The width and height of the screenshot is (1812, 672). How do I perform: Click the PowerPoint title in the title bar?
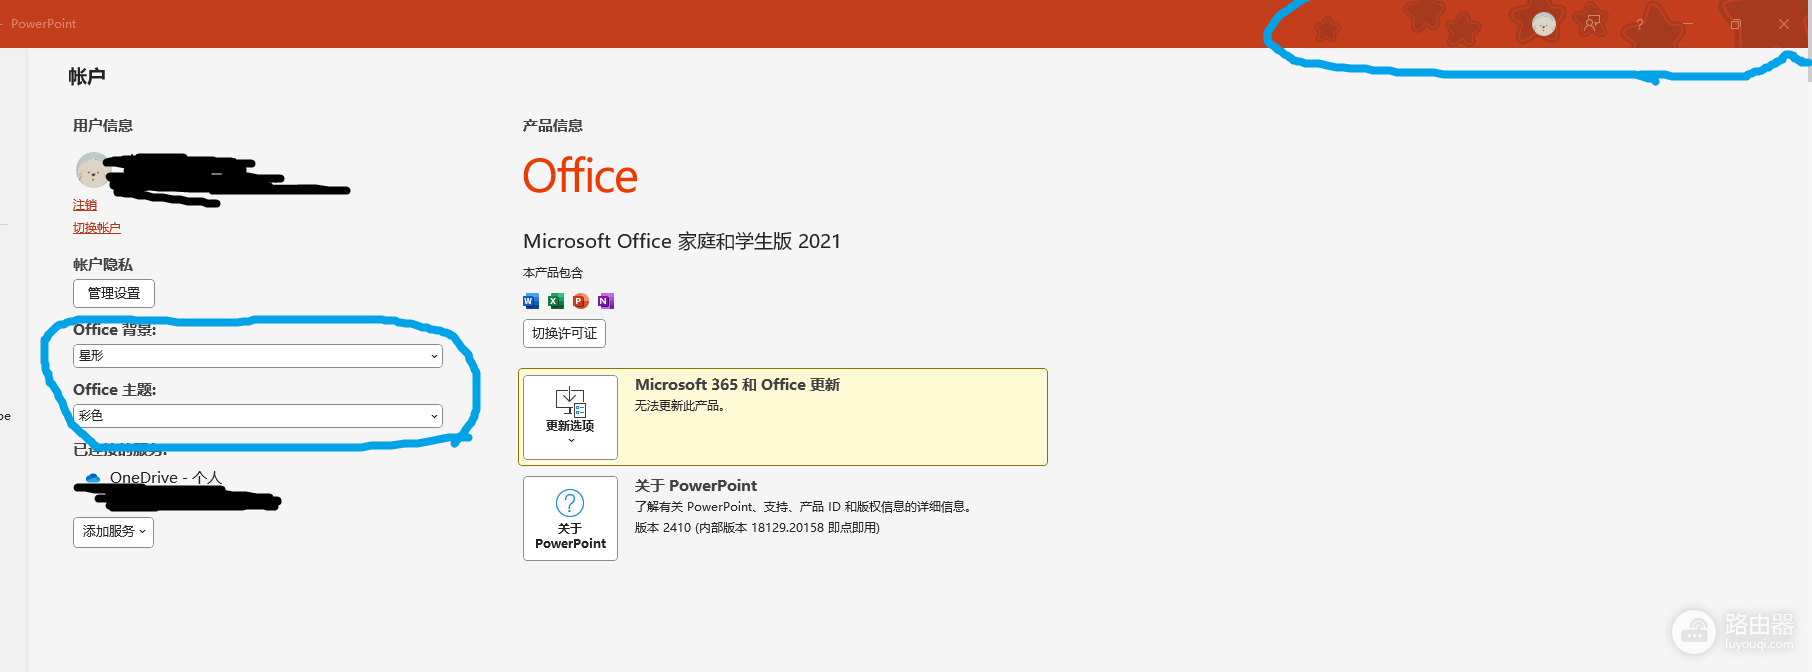(x=43, y=24)
